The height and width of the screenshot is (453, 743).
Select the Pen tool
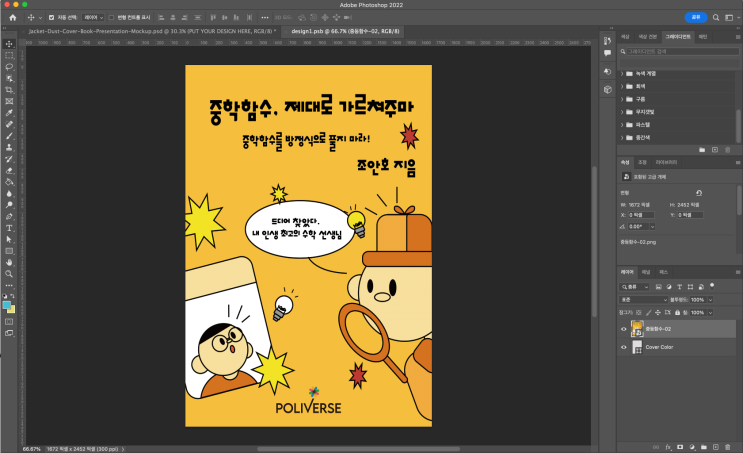pyautogui.click(x=9, y=217)
